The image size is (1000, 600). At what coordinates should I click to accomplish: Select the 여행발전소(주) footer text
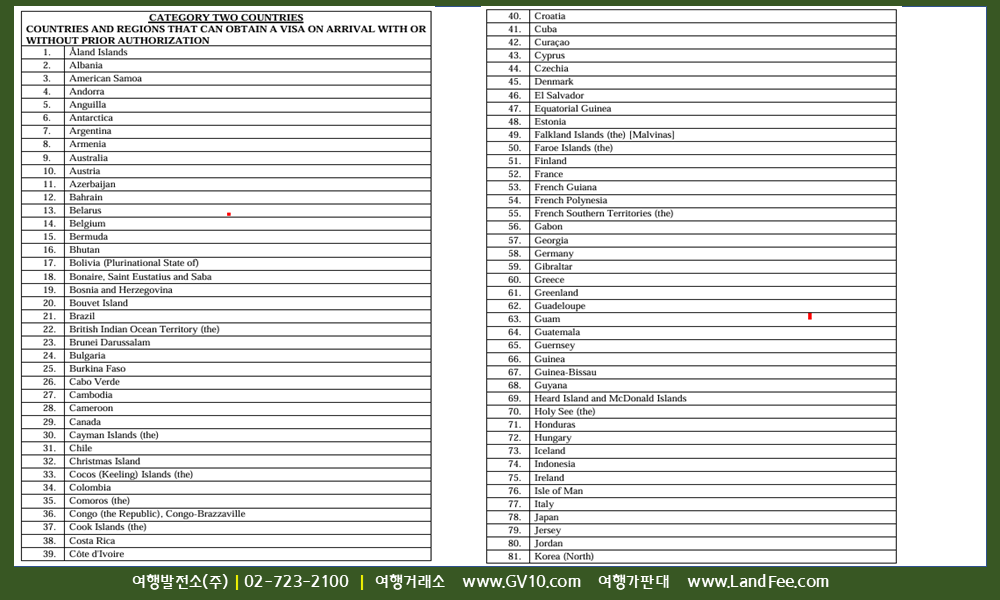(x=180, y=582)
